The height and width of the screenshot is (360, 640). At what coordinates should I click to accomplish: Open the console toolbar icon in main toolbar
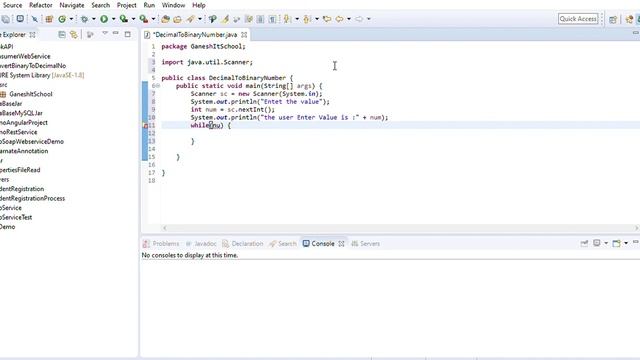pyautogui.click(x=20, y=19)
